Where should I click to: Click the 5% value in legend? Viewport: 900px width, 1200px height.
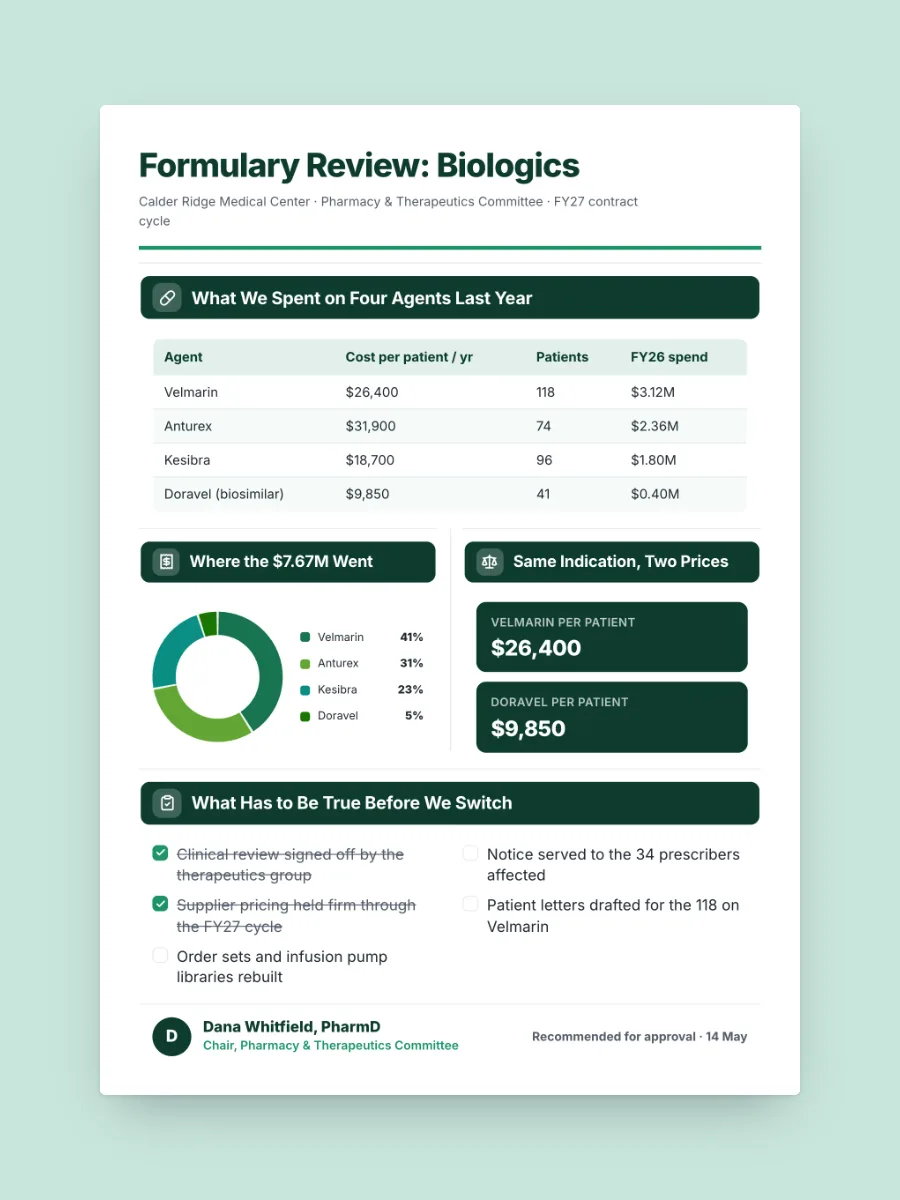coord(414,715)
